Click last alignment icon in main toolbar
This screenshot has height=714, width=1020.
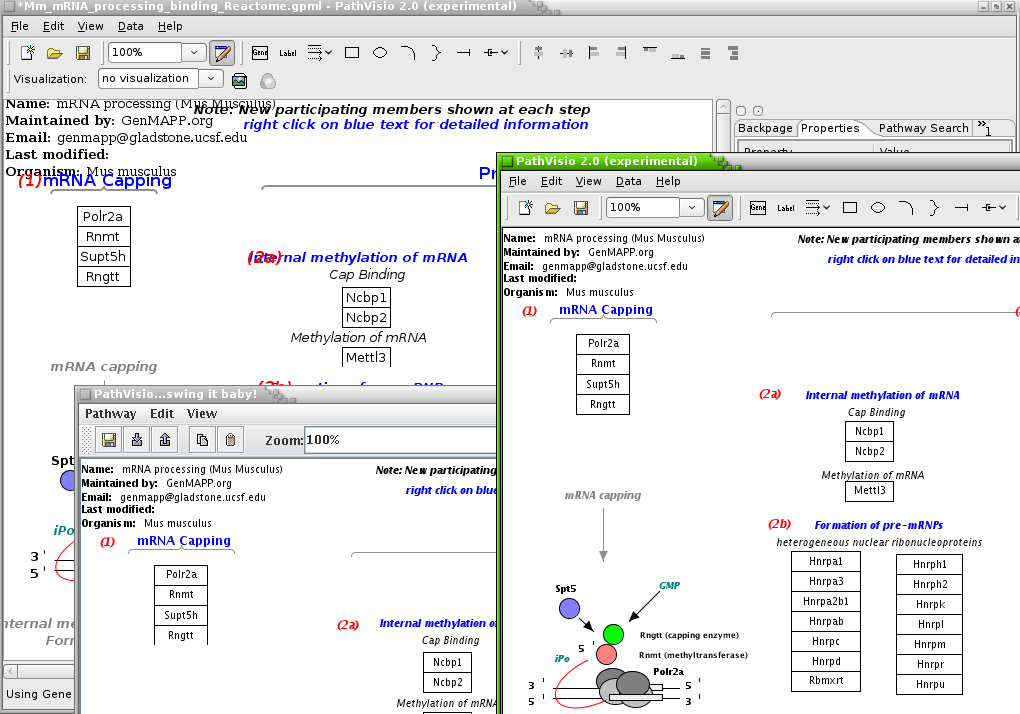(x=733, y=53)
